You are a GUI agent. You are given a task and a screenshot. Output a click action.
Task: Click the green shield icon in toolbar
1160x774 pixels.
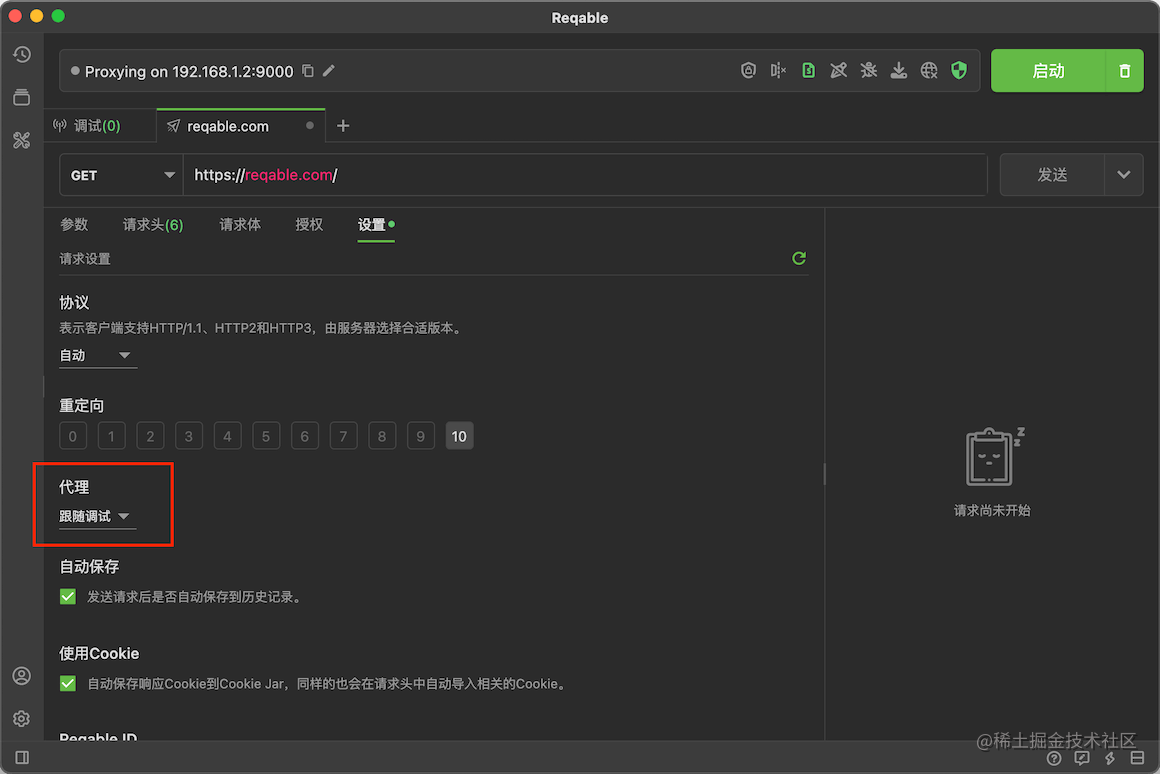(x=960, y=70)
